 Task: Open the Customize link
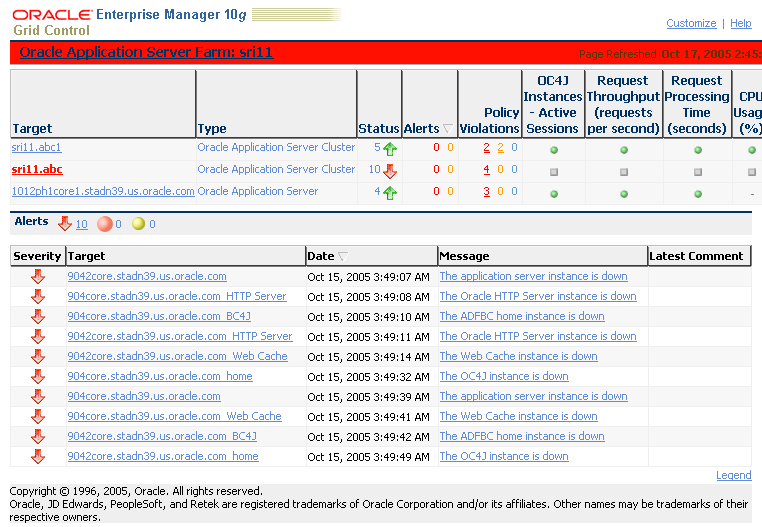pyautogui.click(x=691, y=23)
